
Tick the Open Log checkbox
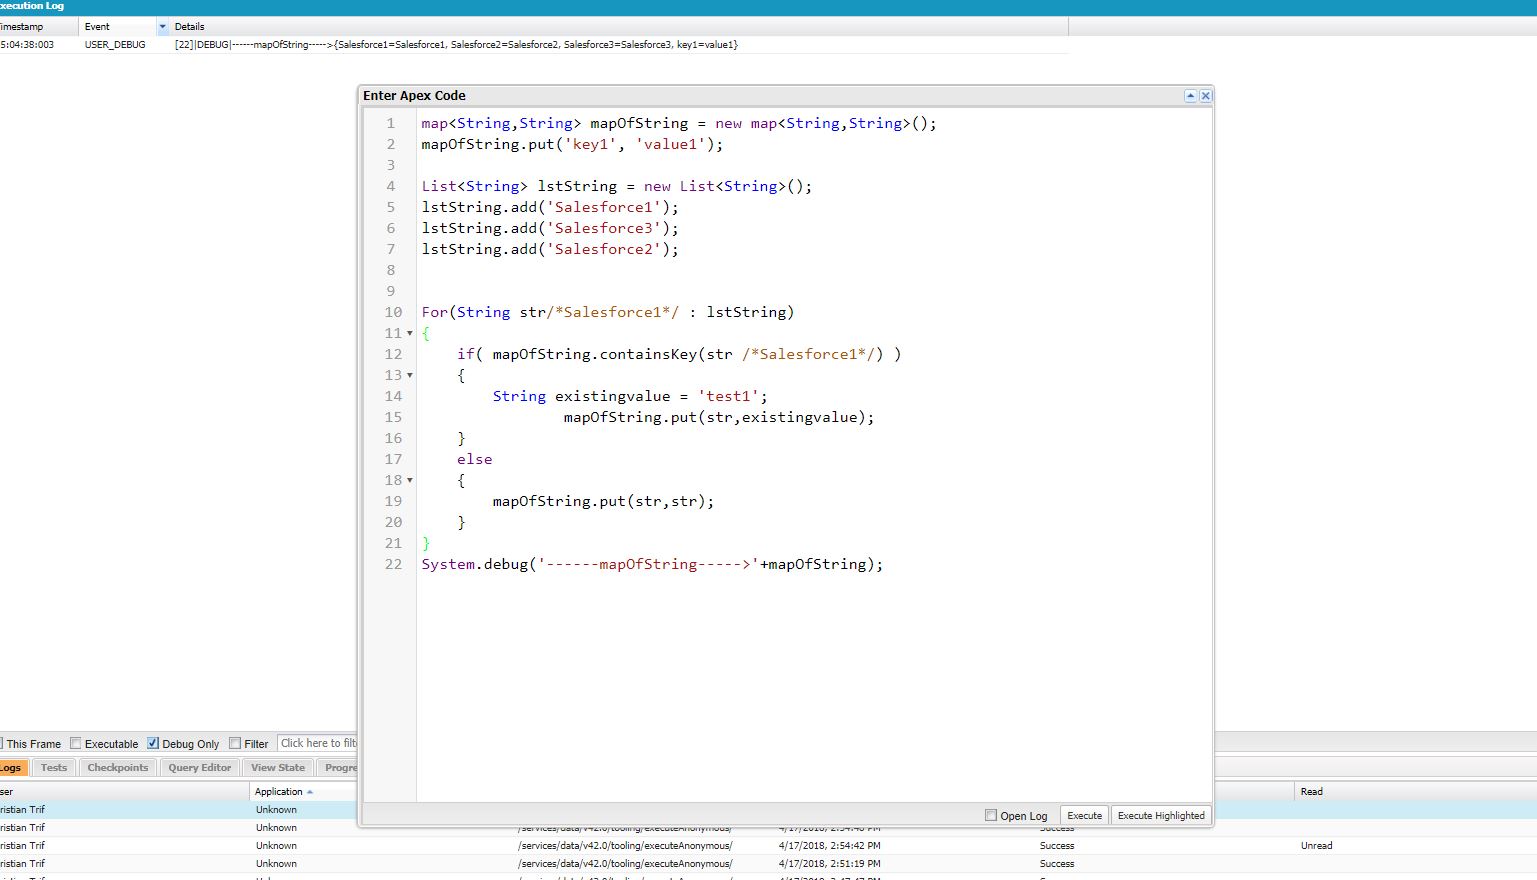tap(991, 816)
